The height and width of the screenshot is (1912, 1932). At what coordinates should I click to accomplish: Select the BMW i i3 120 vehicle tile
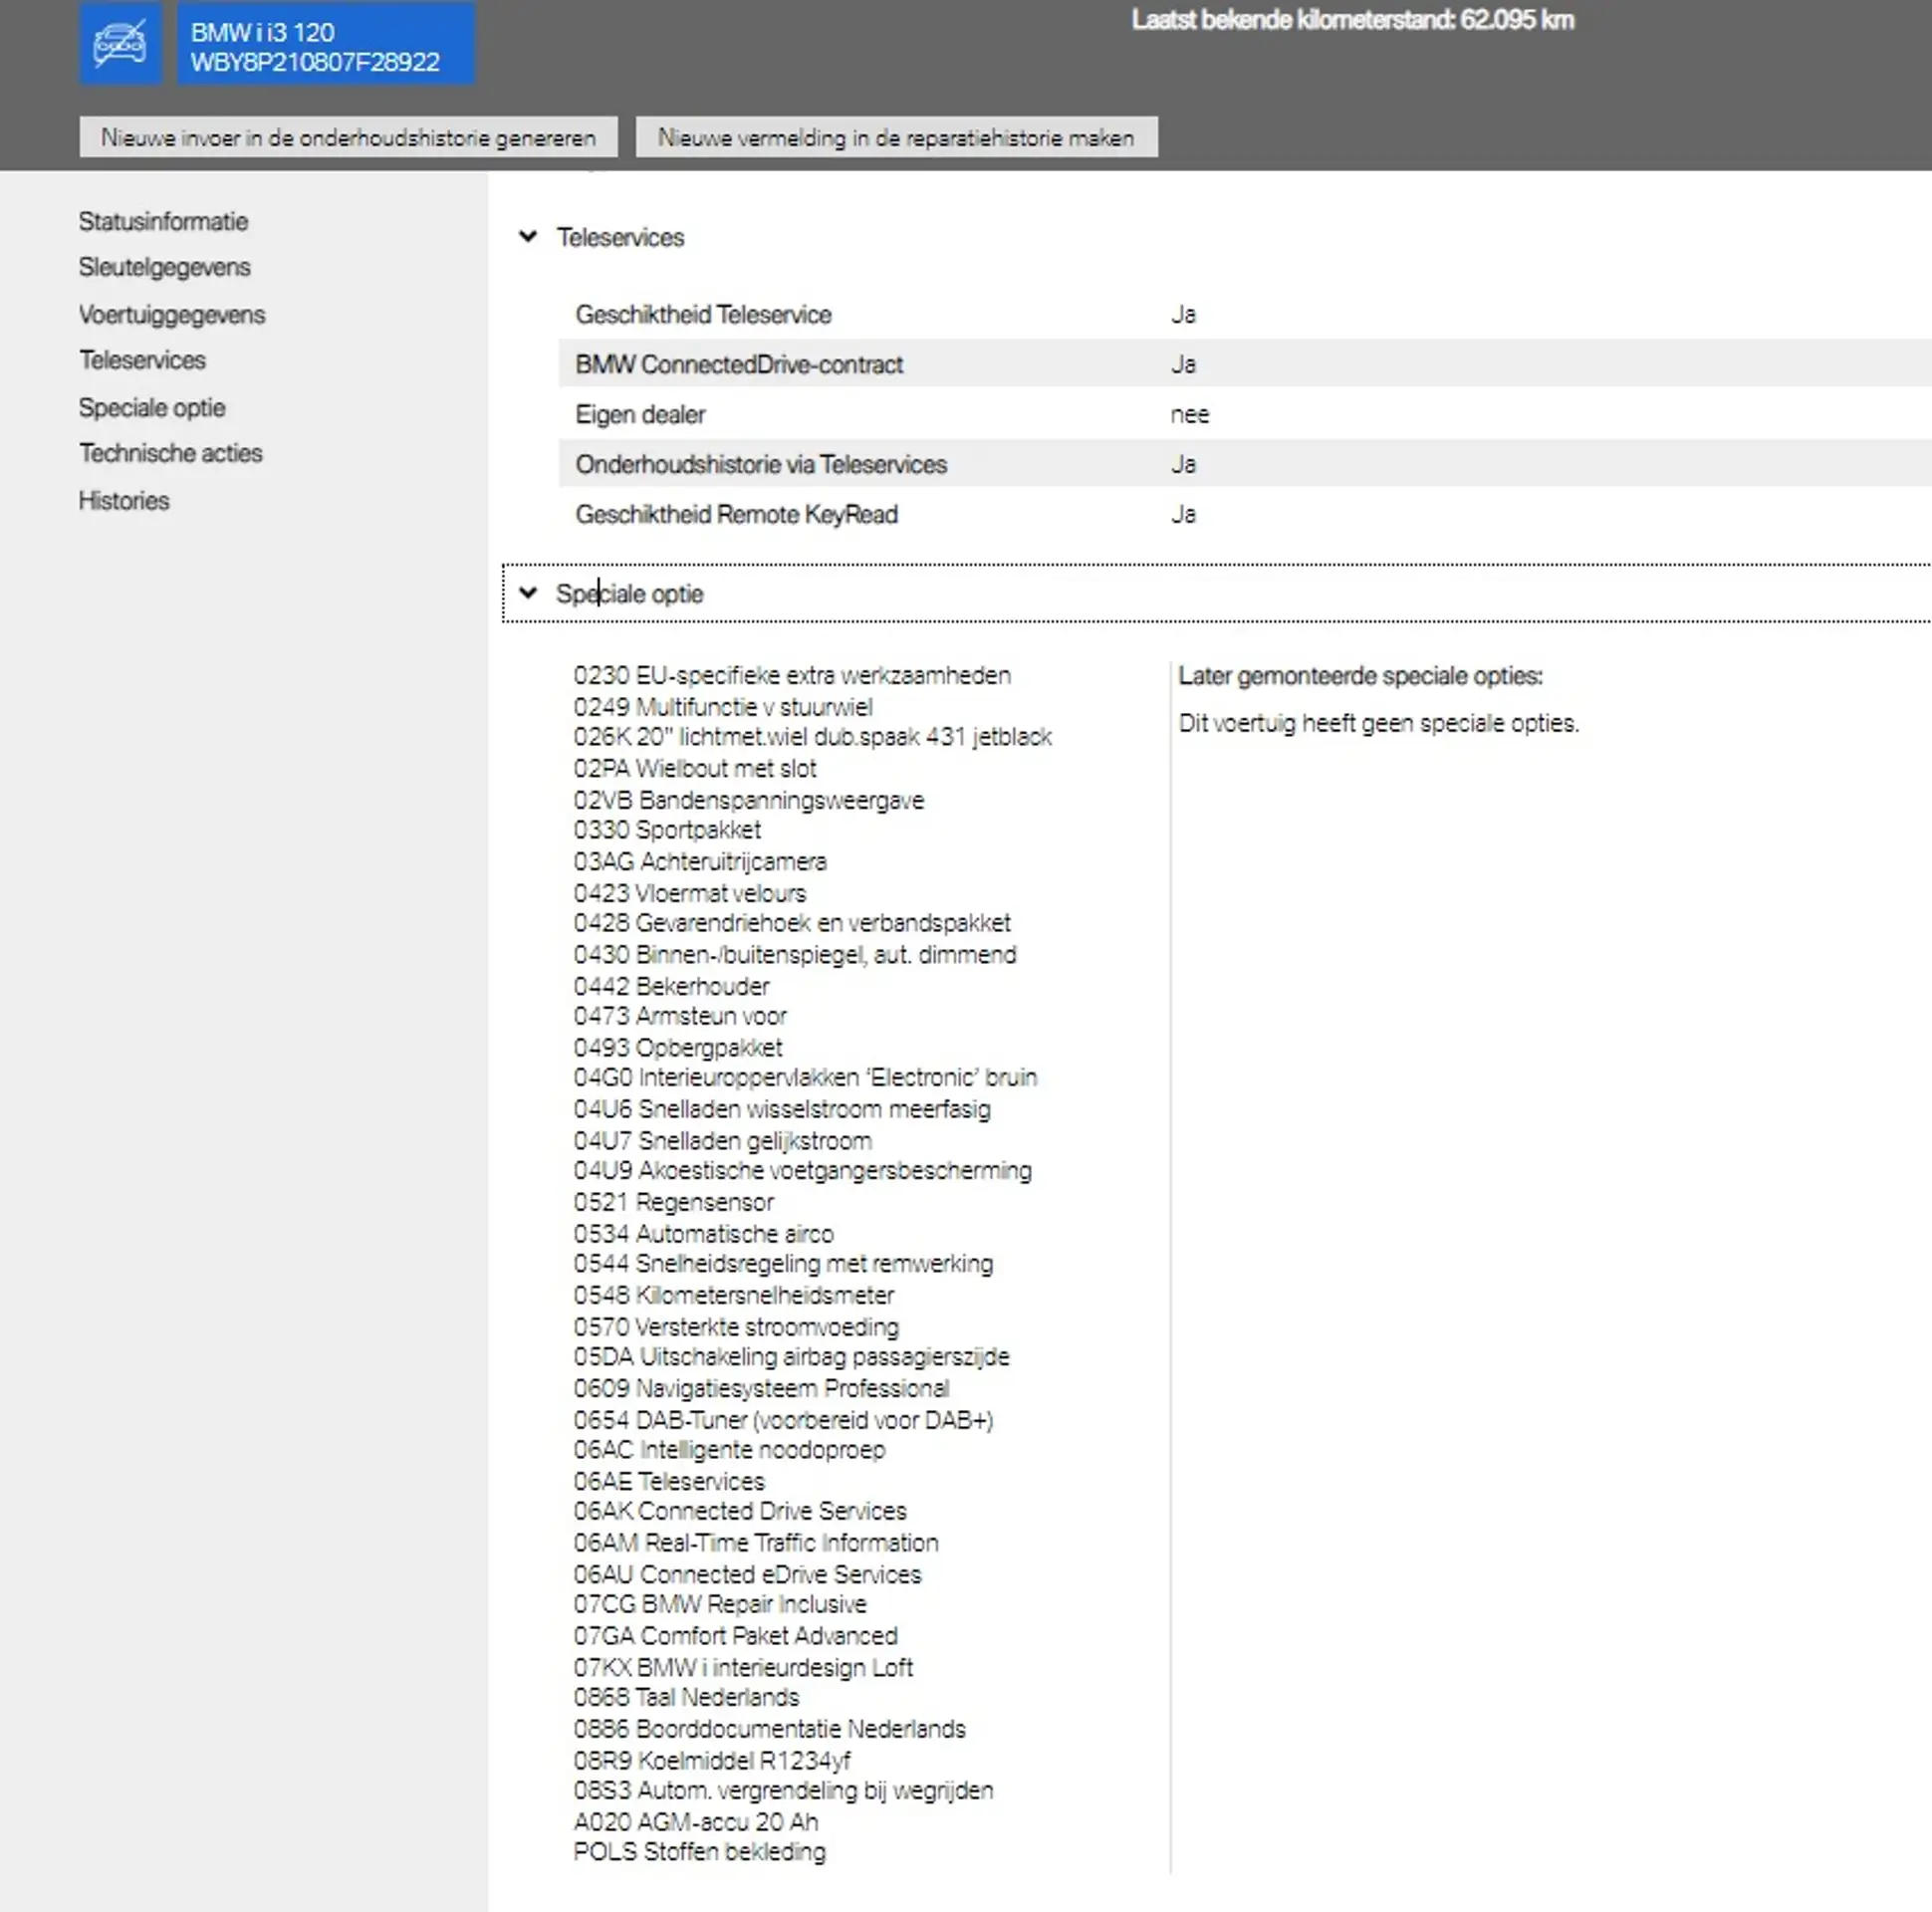(x=326, y=45)
